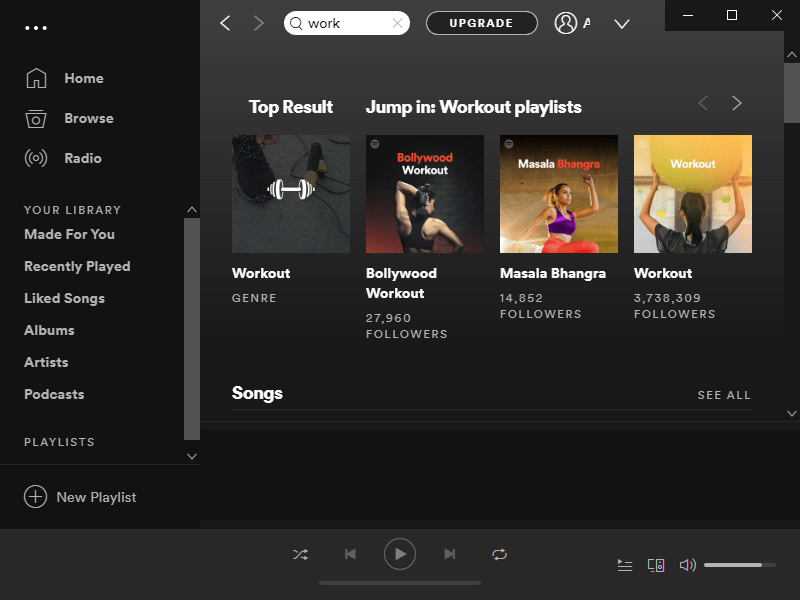This screenshot has width=801, height=600.
Task: Click the Browse box icon
Action: pos(36,118)
